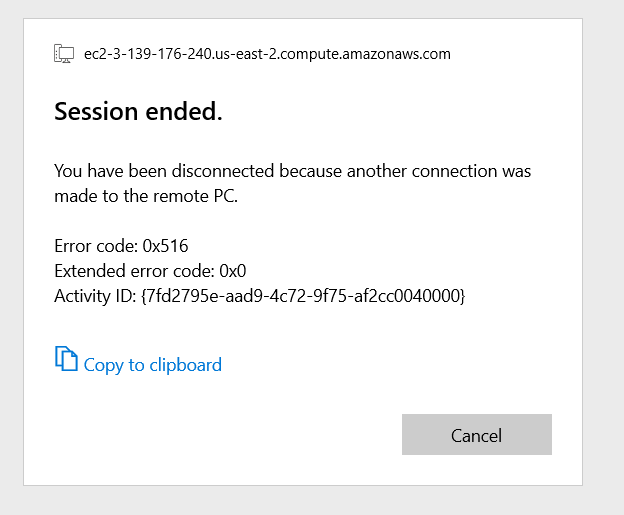624x515 pixels.
Task: Click the ec2 amazonaws.com hostname text
Action: pyautogui.click(x=267, y=54)
